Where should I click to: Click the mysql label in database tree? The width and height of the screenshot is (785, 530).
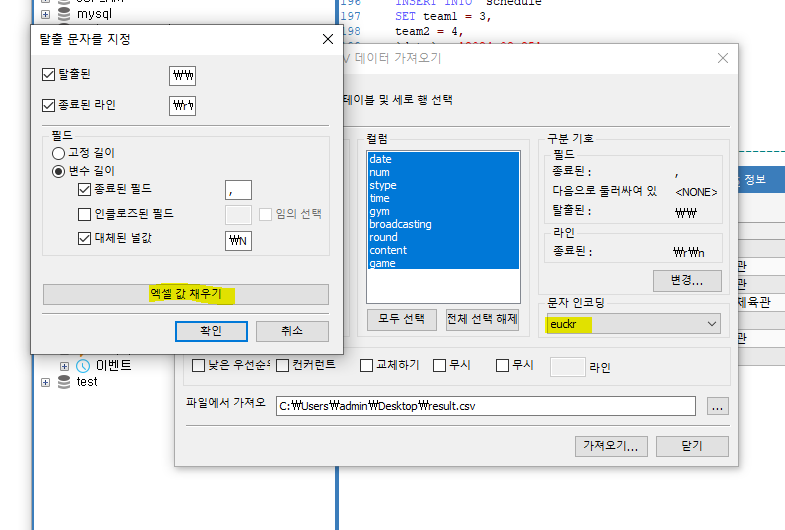(x=94, y=14)
